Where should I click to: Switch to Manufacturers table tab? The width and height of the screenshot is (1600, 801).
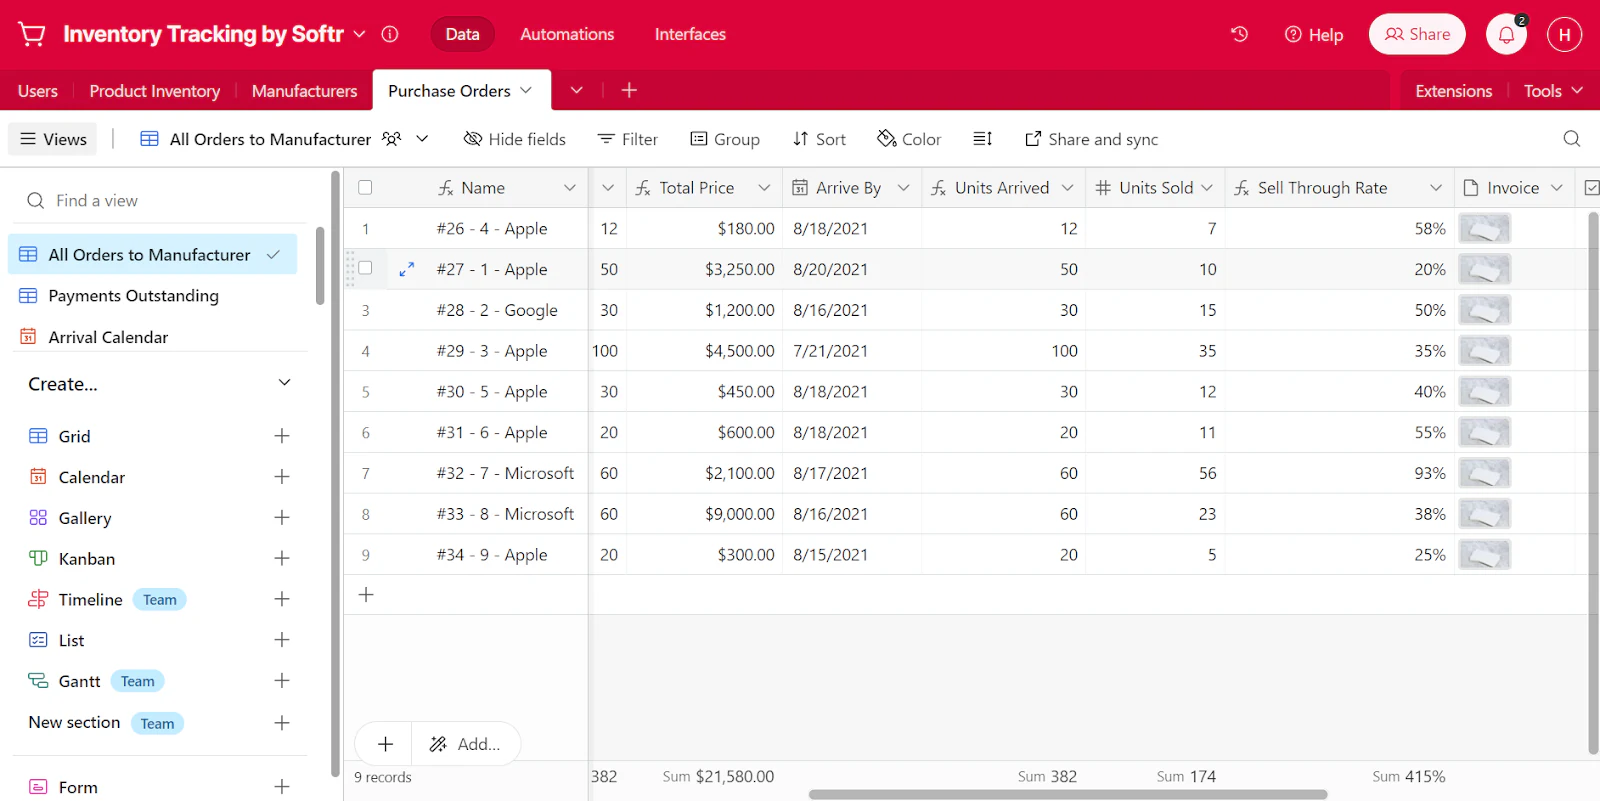point(304,91)
